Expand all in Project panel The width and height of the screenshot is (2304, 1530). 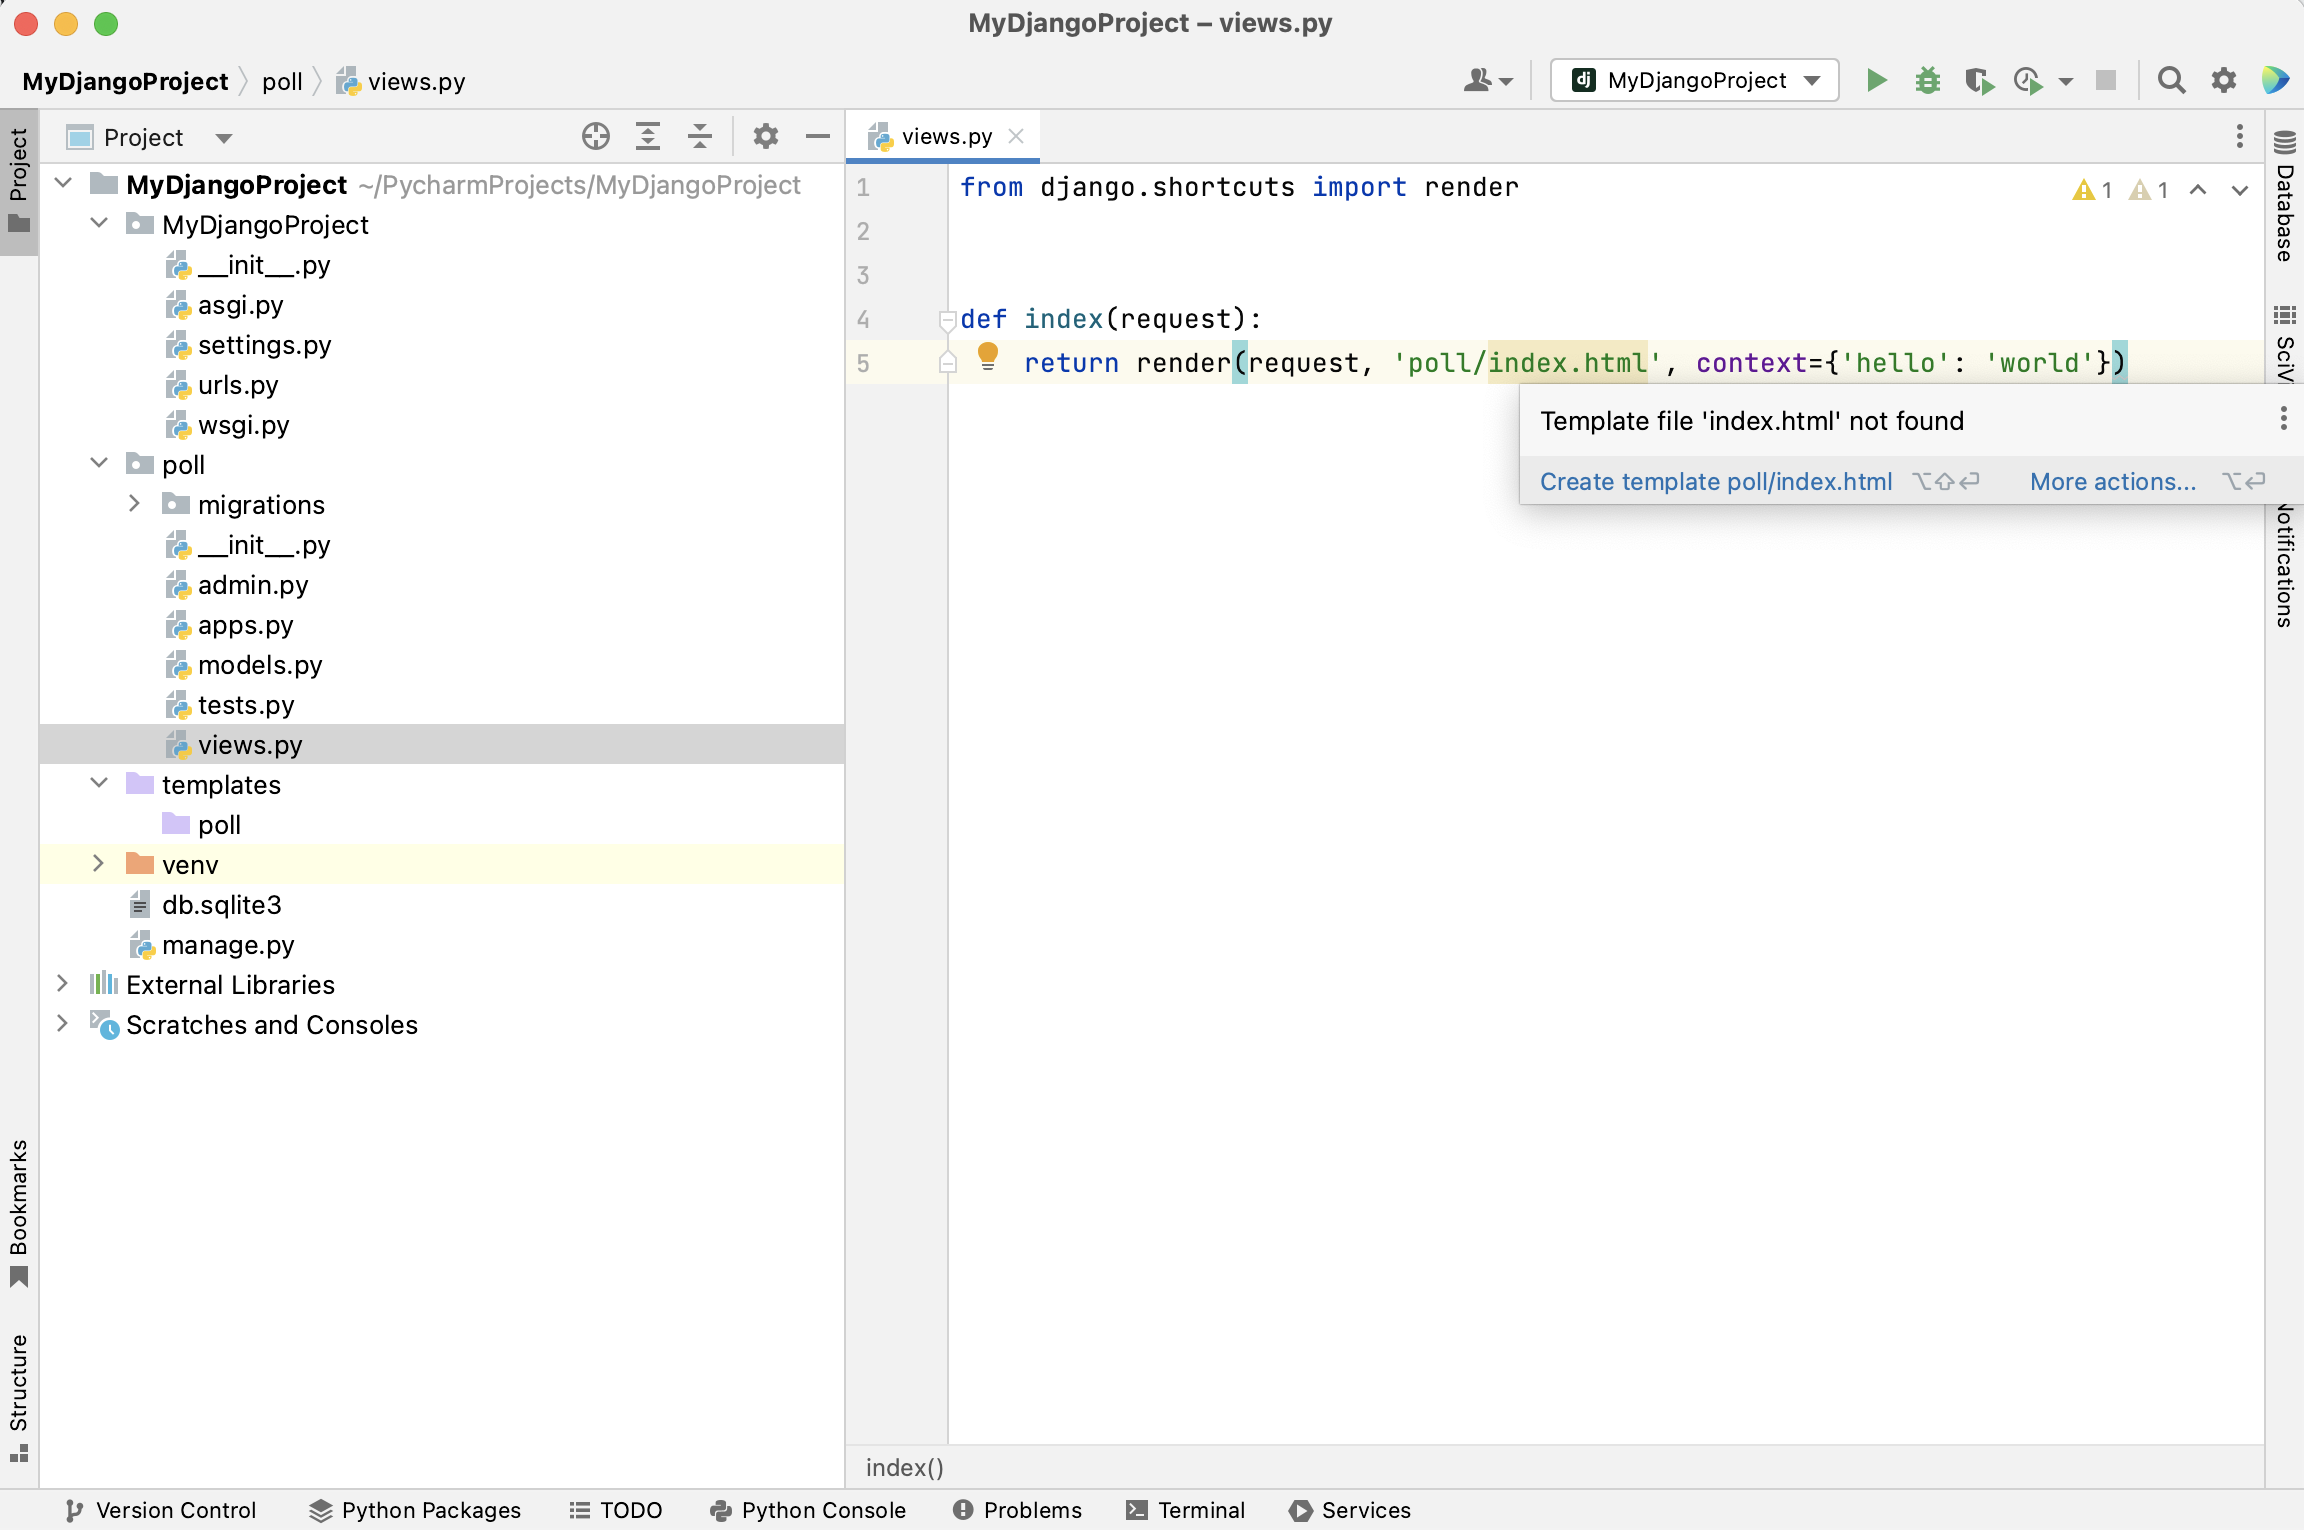pyautogui.click(x=648, y=136)
